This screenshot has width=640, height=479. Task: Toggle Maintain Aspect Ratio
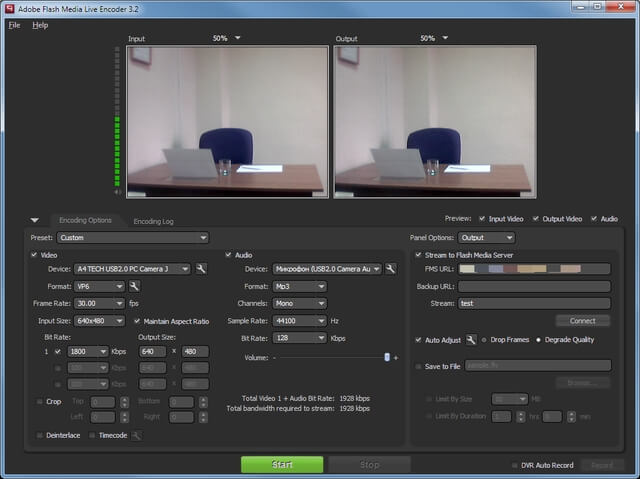tap(137, 321)
